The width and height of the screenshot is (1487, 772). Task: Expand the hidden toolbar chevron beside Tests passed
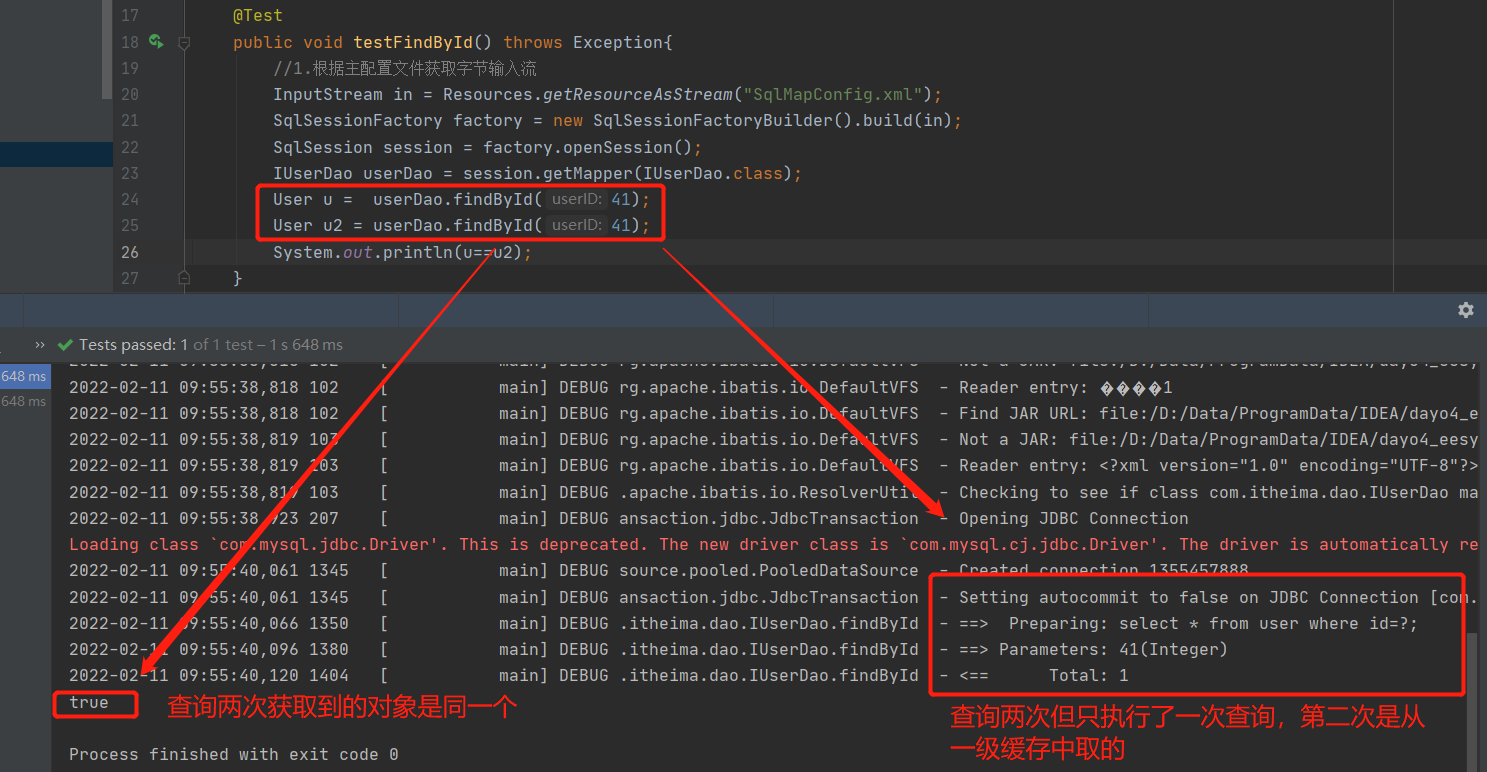40,345
